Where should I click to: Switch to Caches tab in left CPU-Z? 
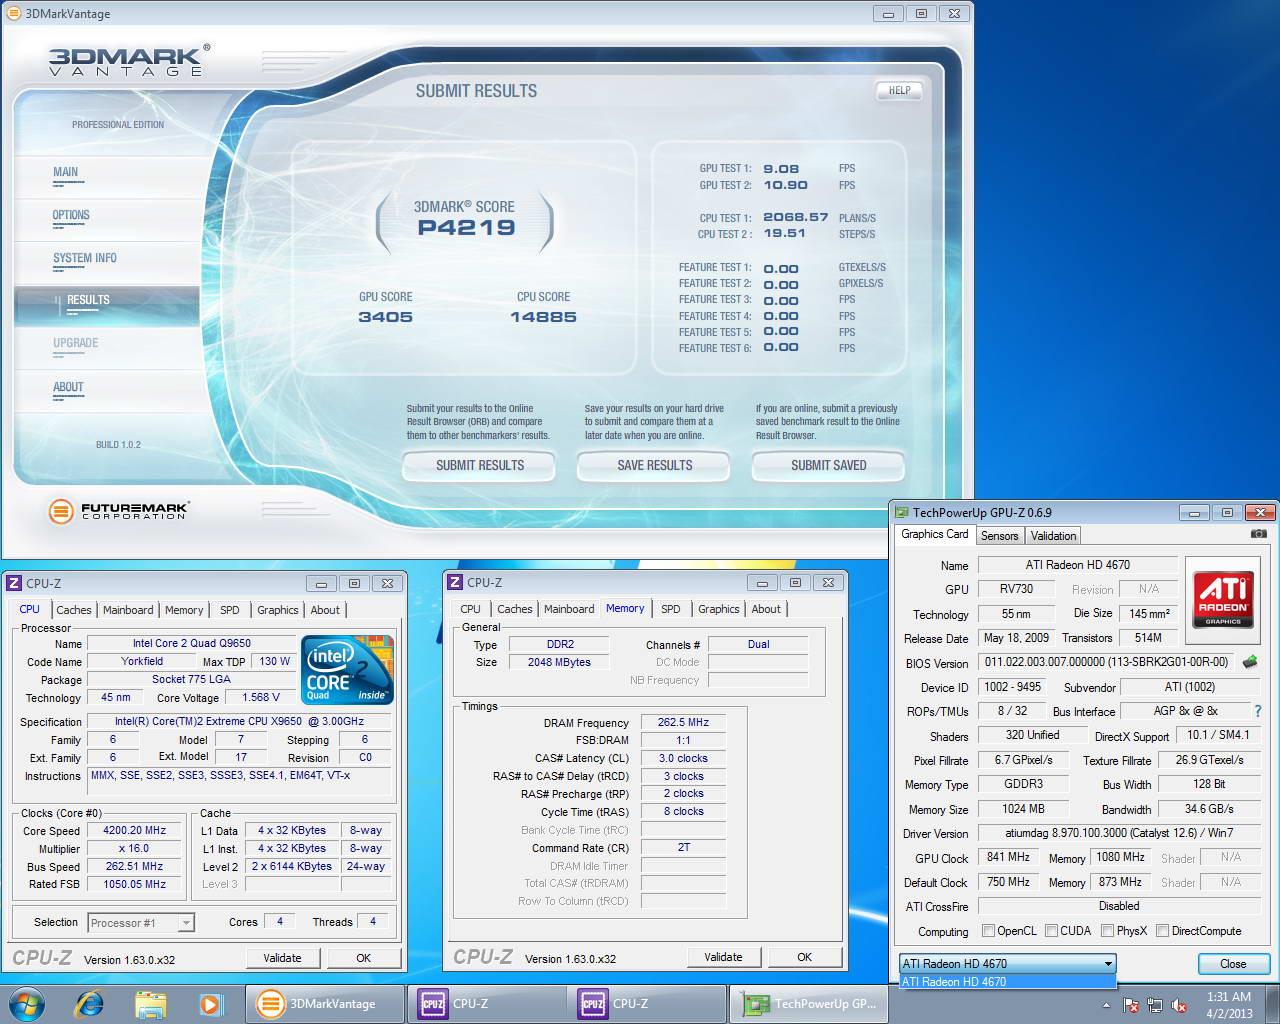[x=73, y=610]
